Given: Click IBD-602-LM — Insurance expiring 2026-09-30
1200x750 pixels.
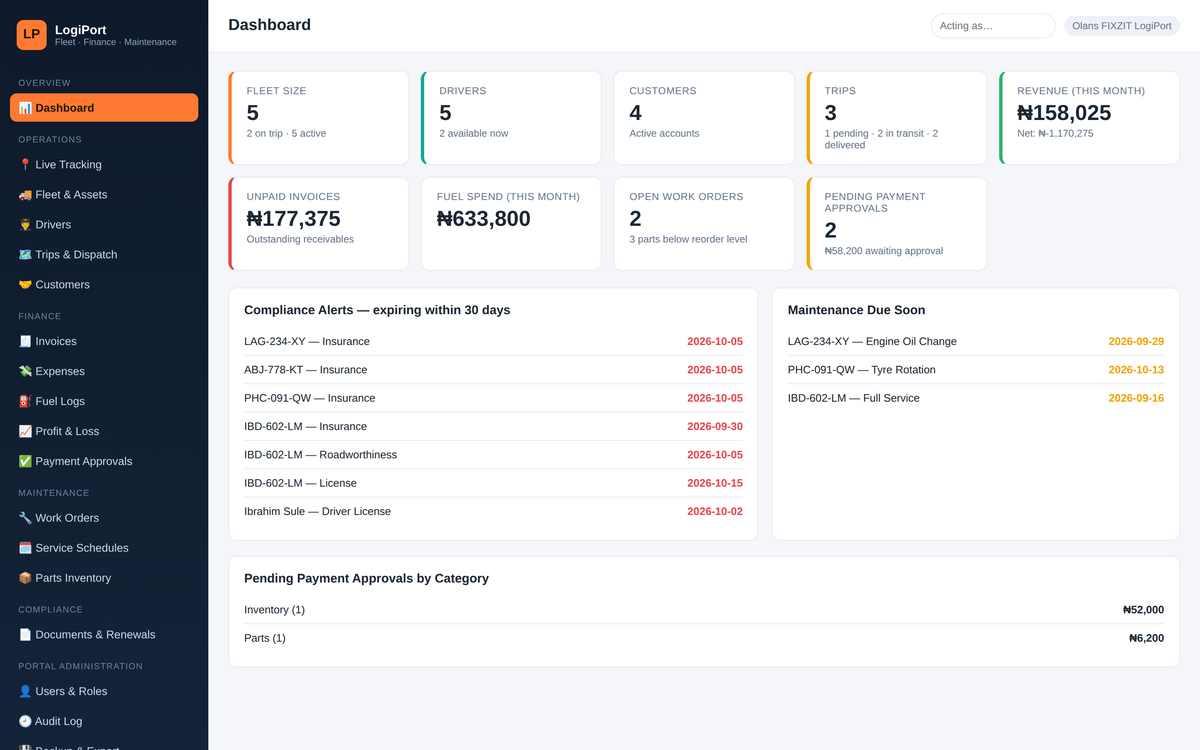Looking at the screenshot, I should click(x=493, y=427).
